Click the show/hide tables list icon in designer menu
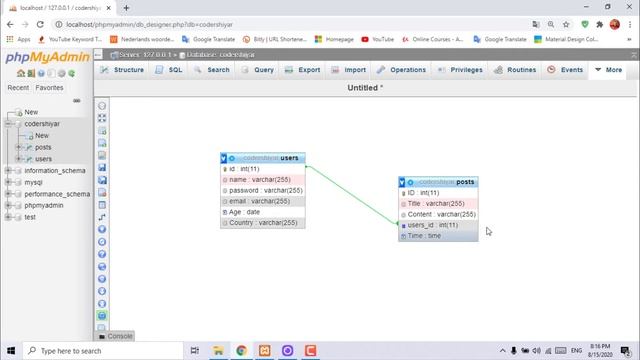Image resolution: width=640 pixels, height=360 pixels. coord(102,106)
